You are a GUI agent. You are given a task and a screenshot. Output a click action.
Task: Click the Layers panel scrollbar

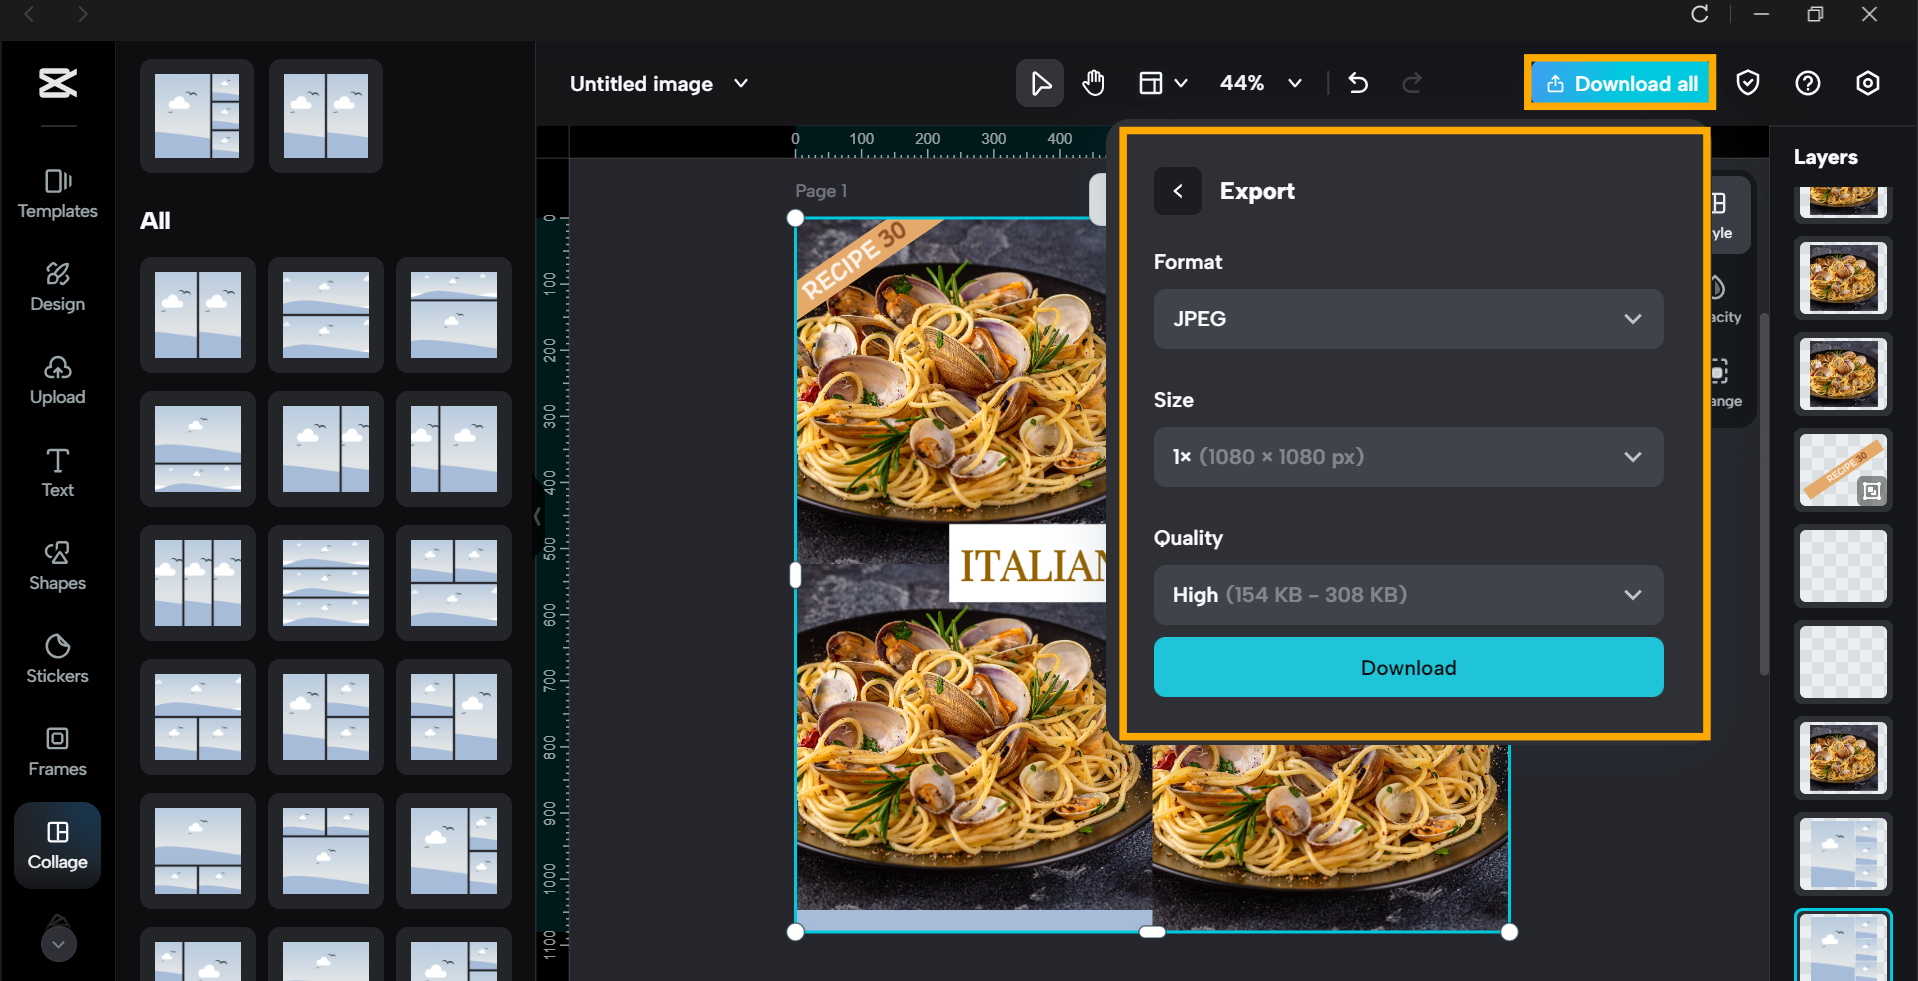coord(1764,494)
